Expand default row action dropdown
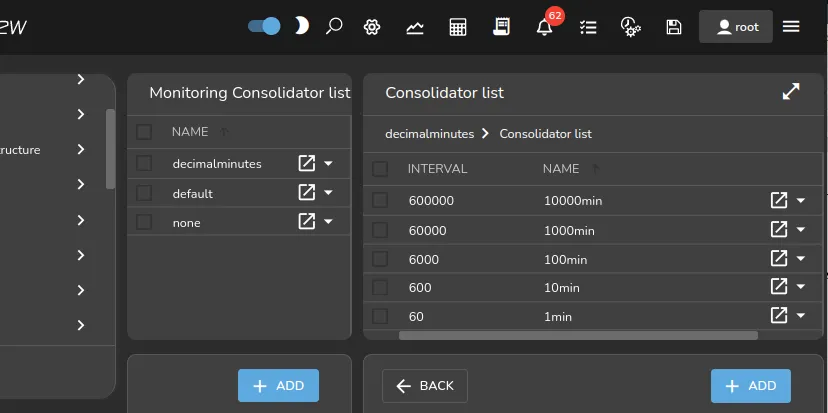Viewport: 828px width, 413px height. coord(328,193)
